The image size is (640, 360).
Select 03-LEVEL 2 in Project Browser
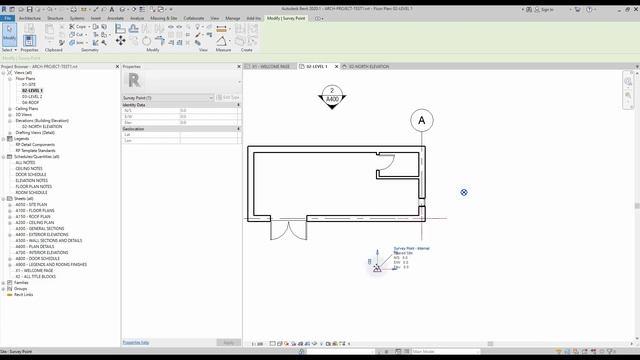(x=32, y=97)
